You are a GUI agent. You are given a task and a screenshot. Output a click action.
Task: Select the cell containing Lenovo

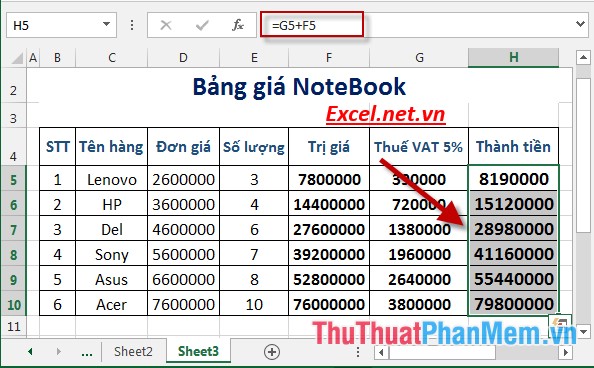[x=111, y=179]
